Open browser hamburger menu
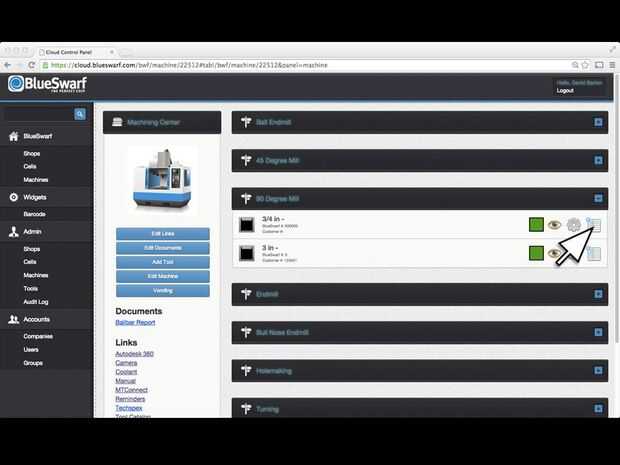The width and height of the screenshot is (620, 465). pos(612,65)
